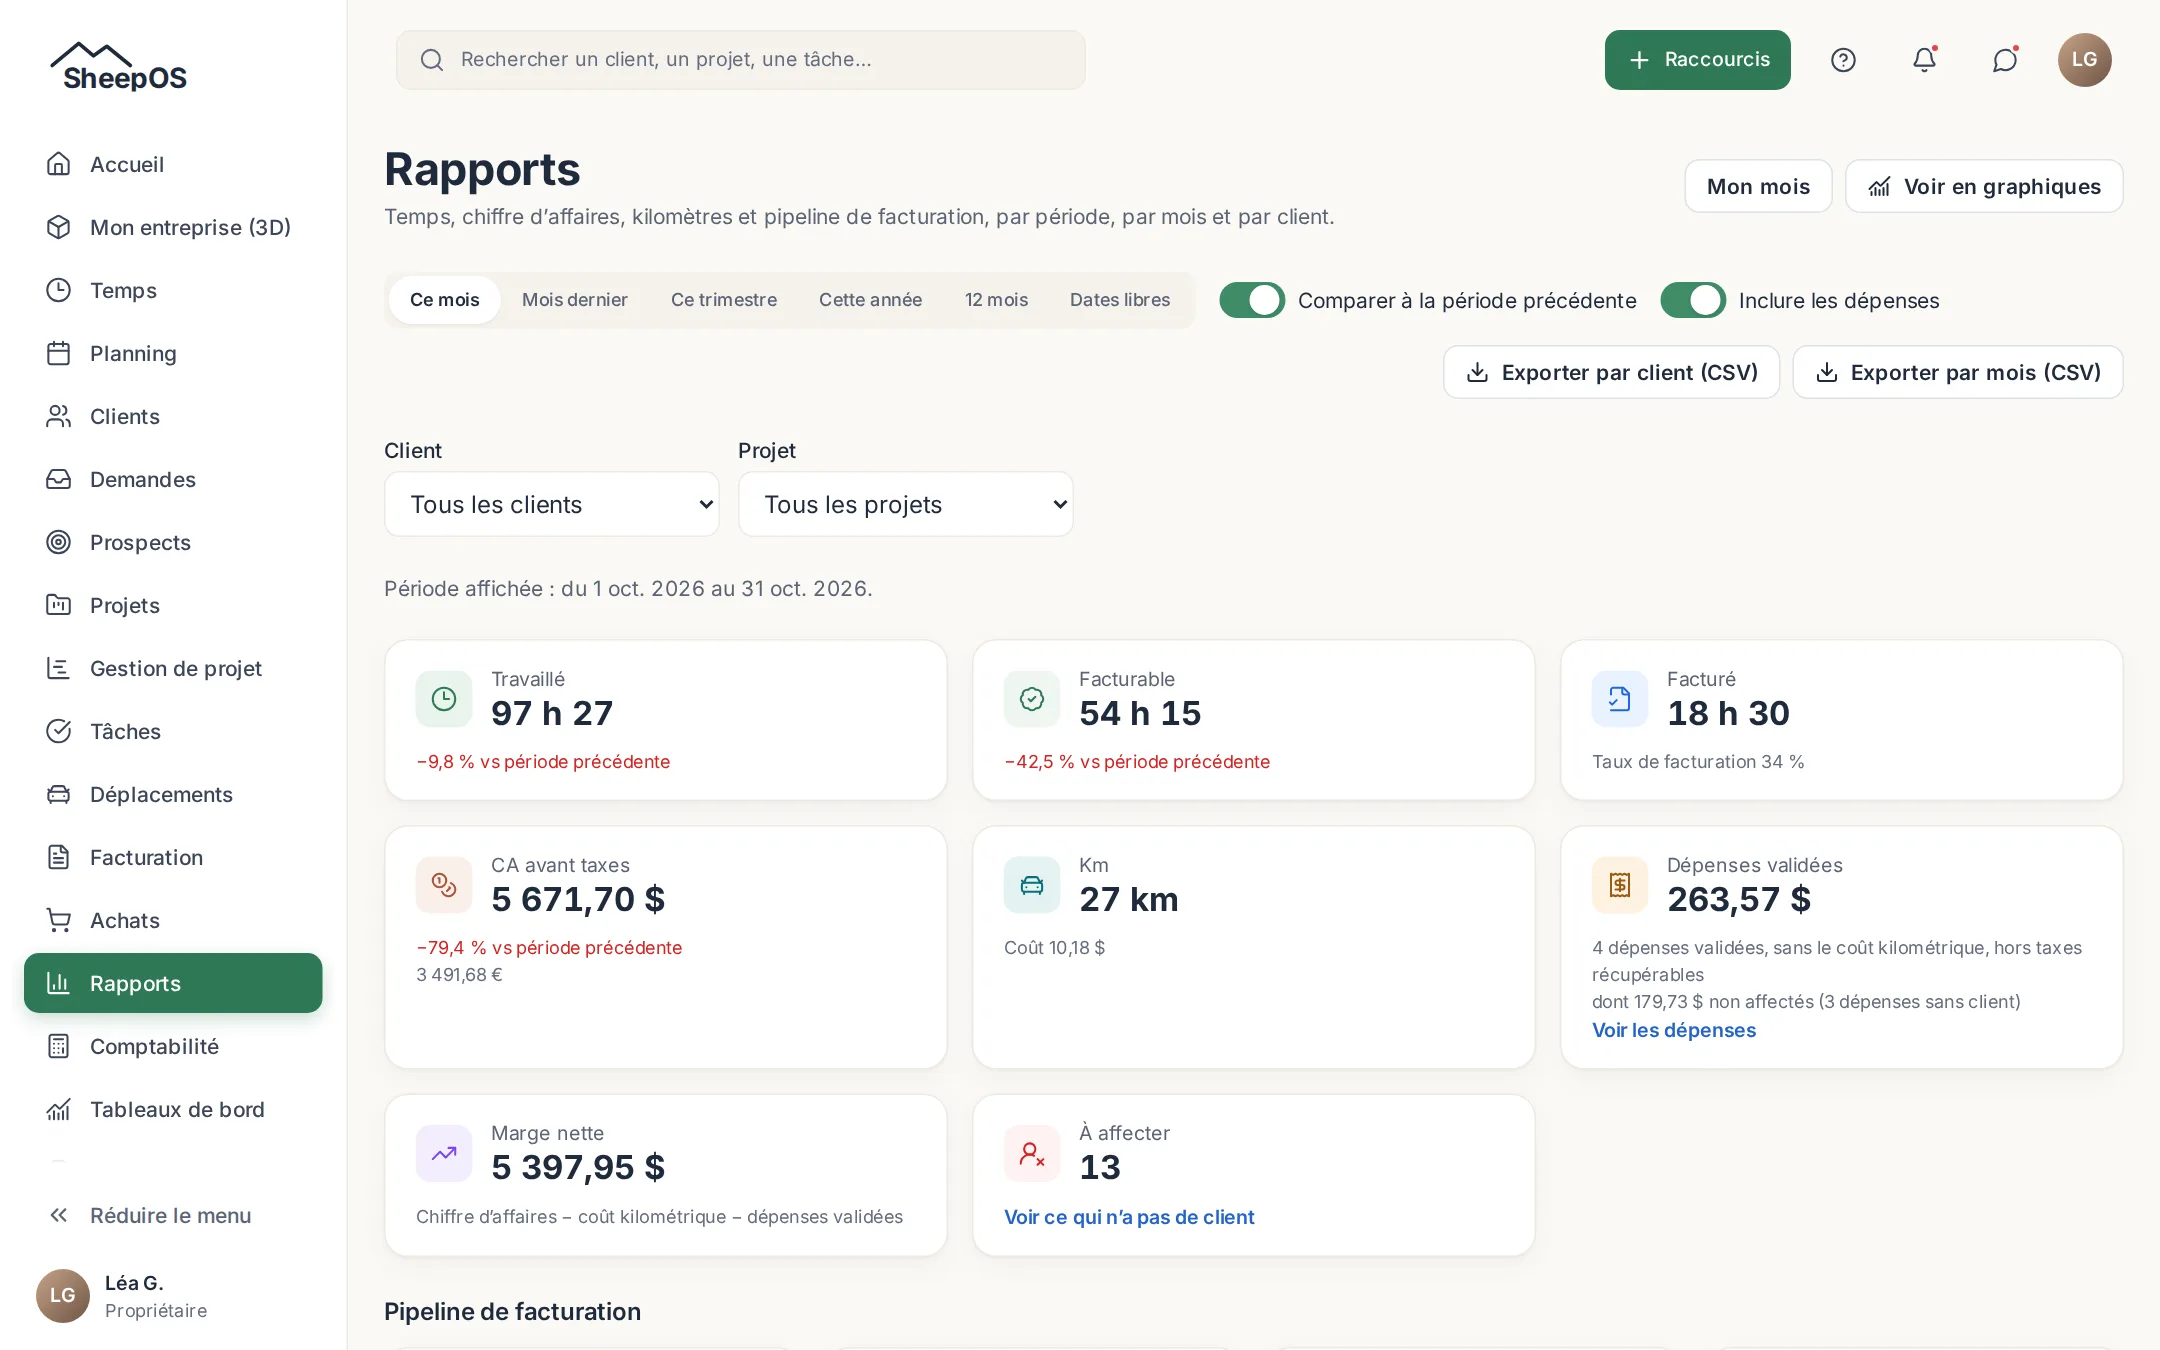Focus the Rechercher un client search field
Screen dimensions: 2160x1350
[741, 60]
